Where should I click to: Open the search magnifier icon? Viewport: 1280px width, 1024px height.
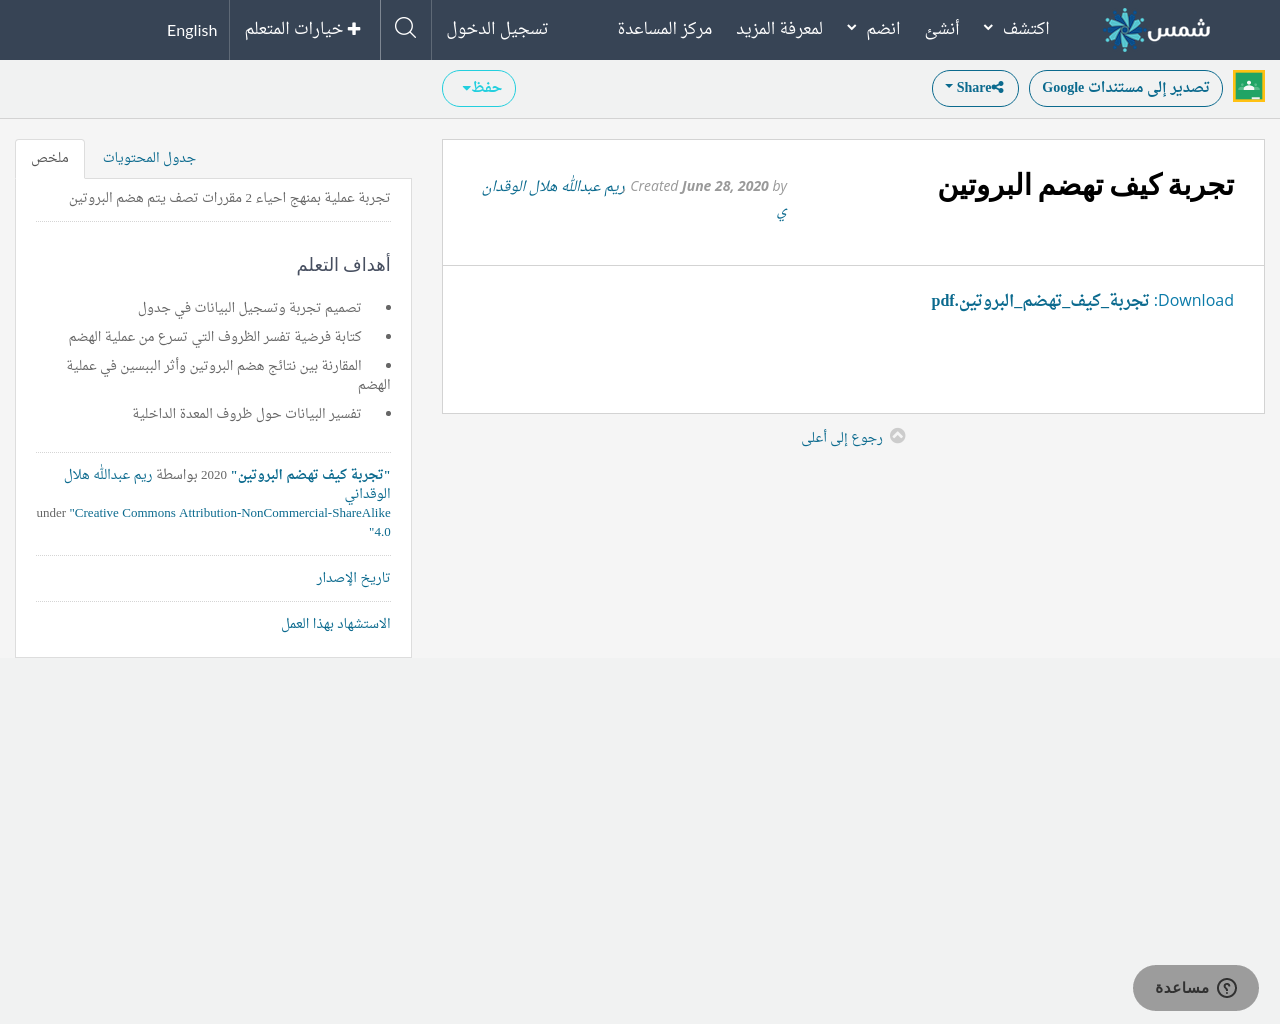(x=405, y=28)
